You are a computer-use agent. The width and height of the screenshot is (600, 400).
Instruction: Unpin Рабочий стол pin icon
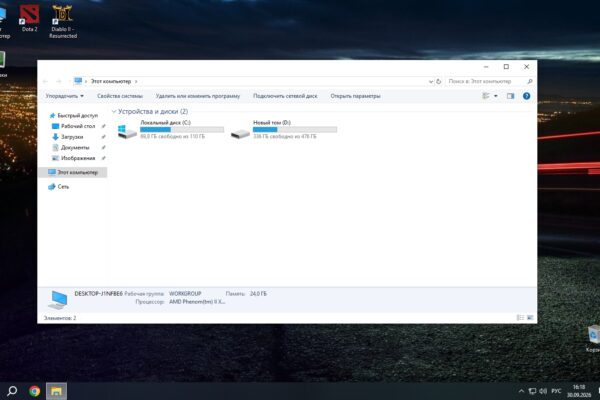(103, 126)
